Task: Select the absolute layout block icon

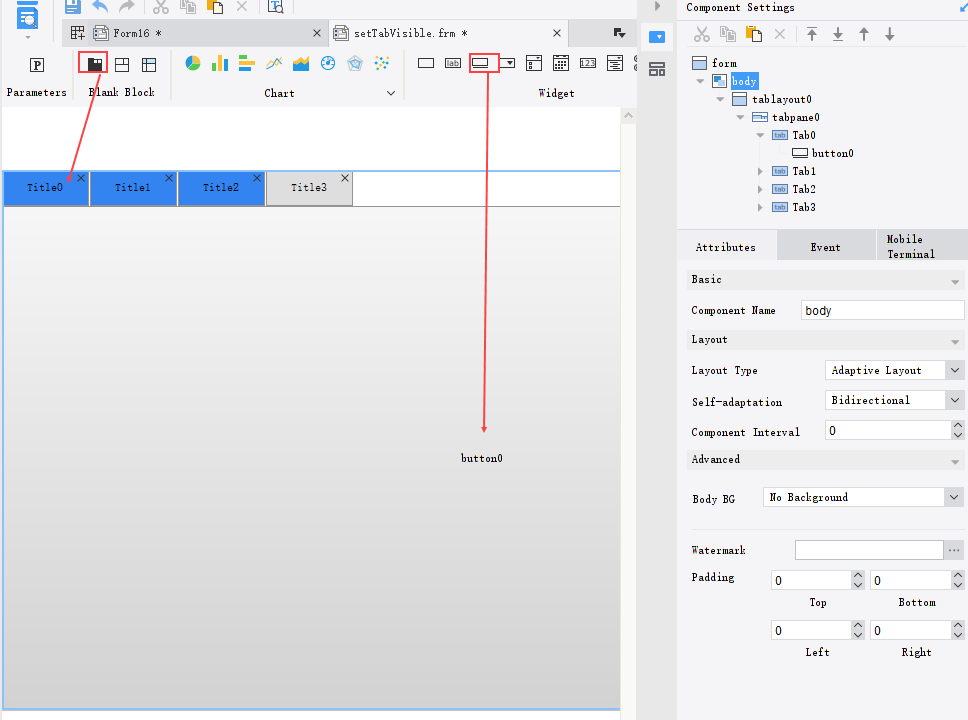Action: (x=122, y=64)
